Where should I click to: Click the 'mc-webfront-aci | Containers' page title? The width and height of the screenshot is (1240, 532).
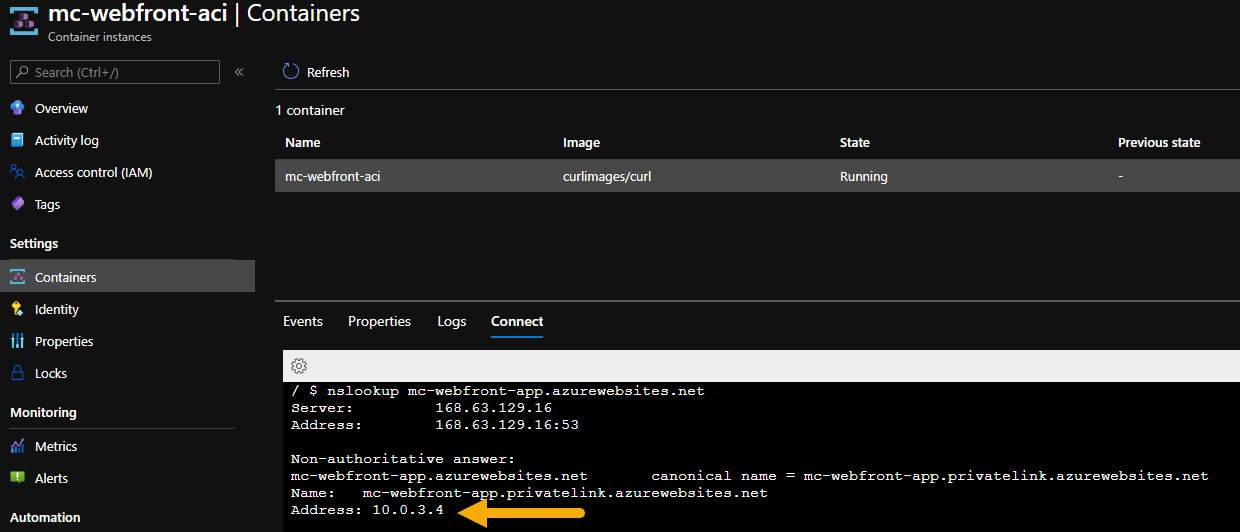click(204, 13)
